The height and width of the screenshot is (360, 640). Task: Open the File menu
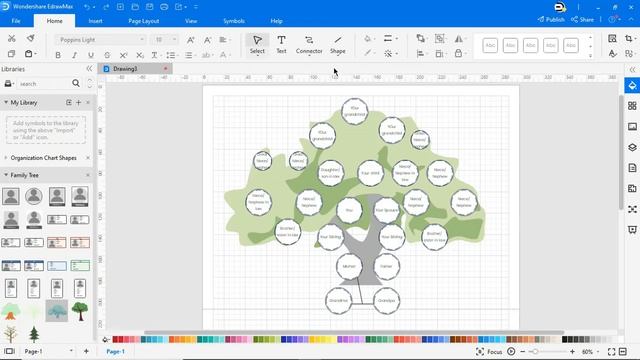(x=16, y=21)
